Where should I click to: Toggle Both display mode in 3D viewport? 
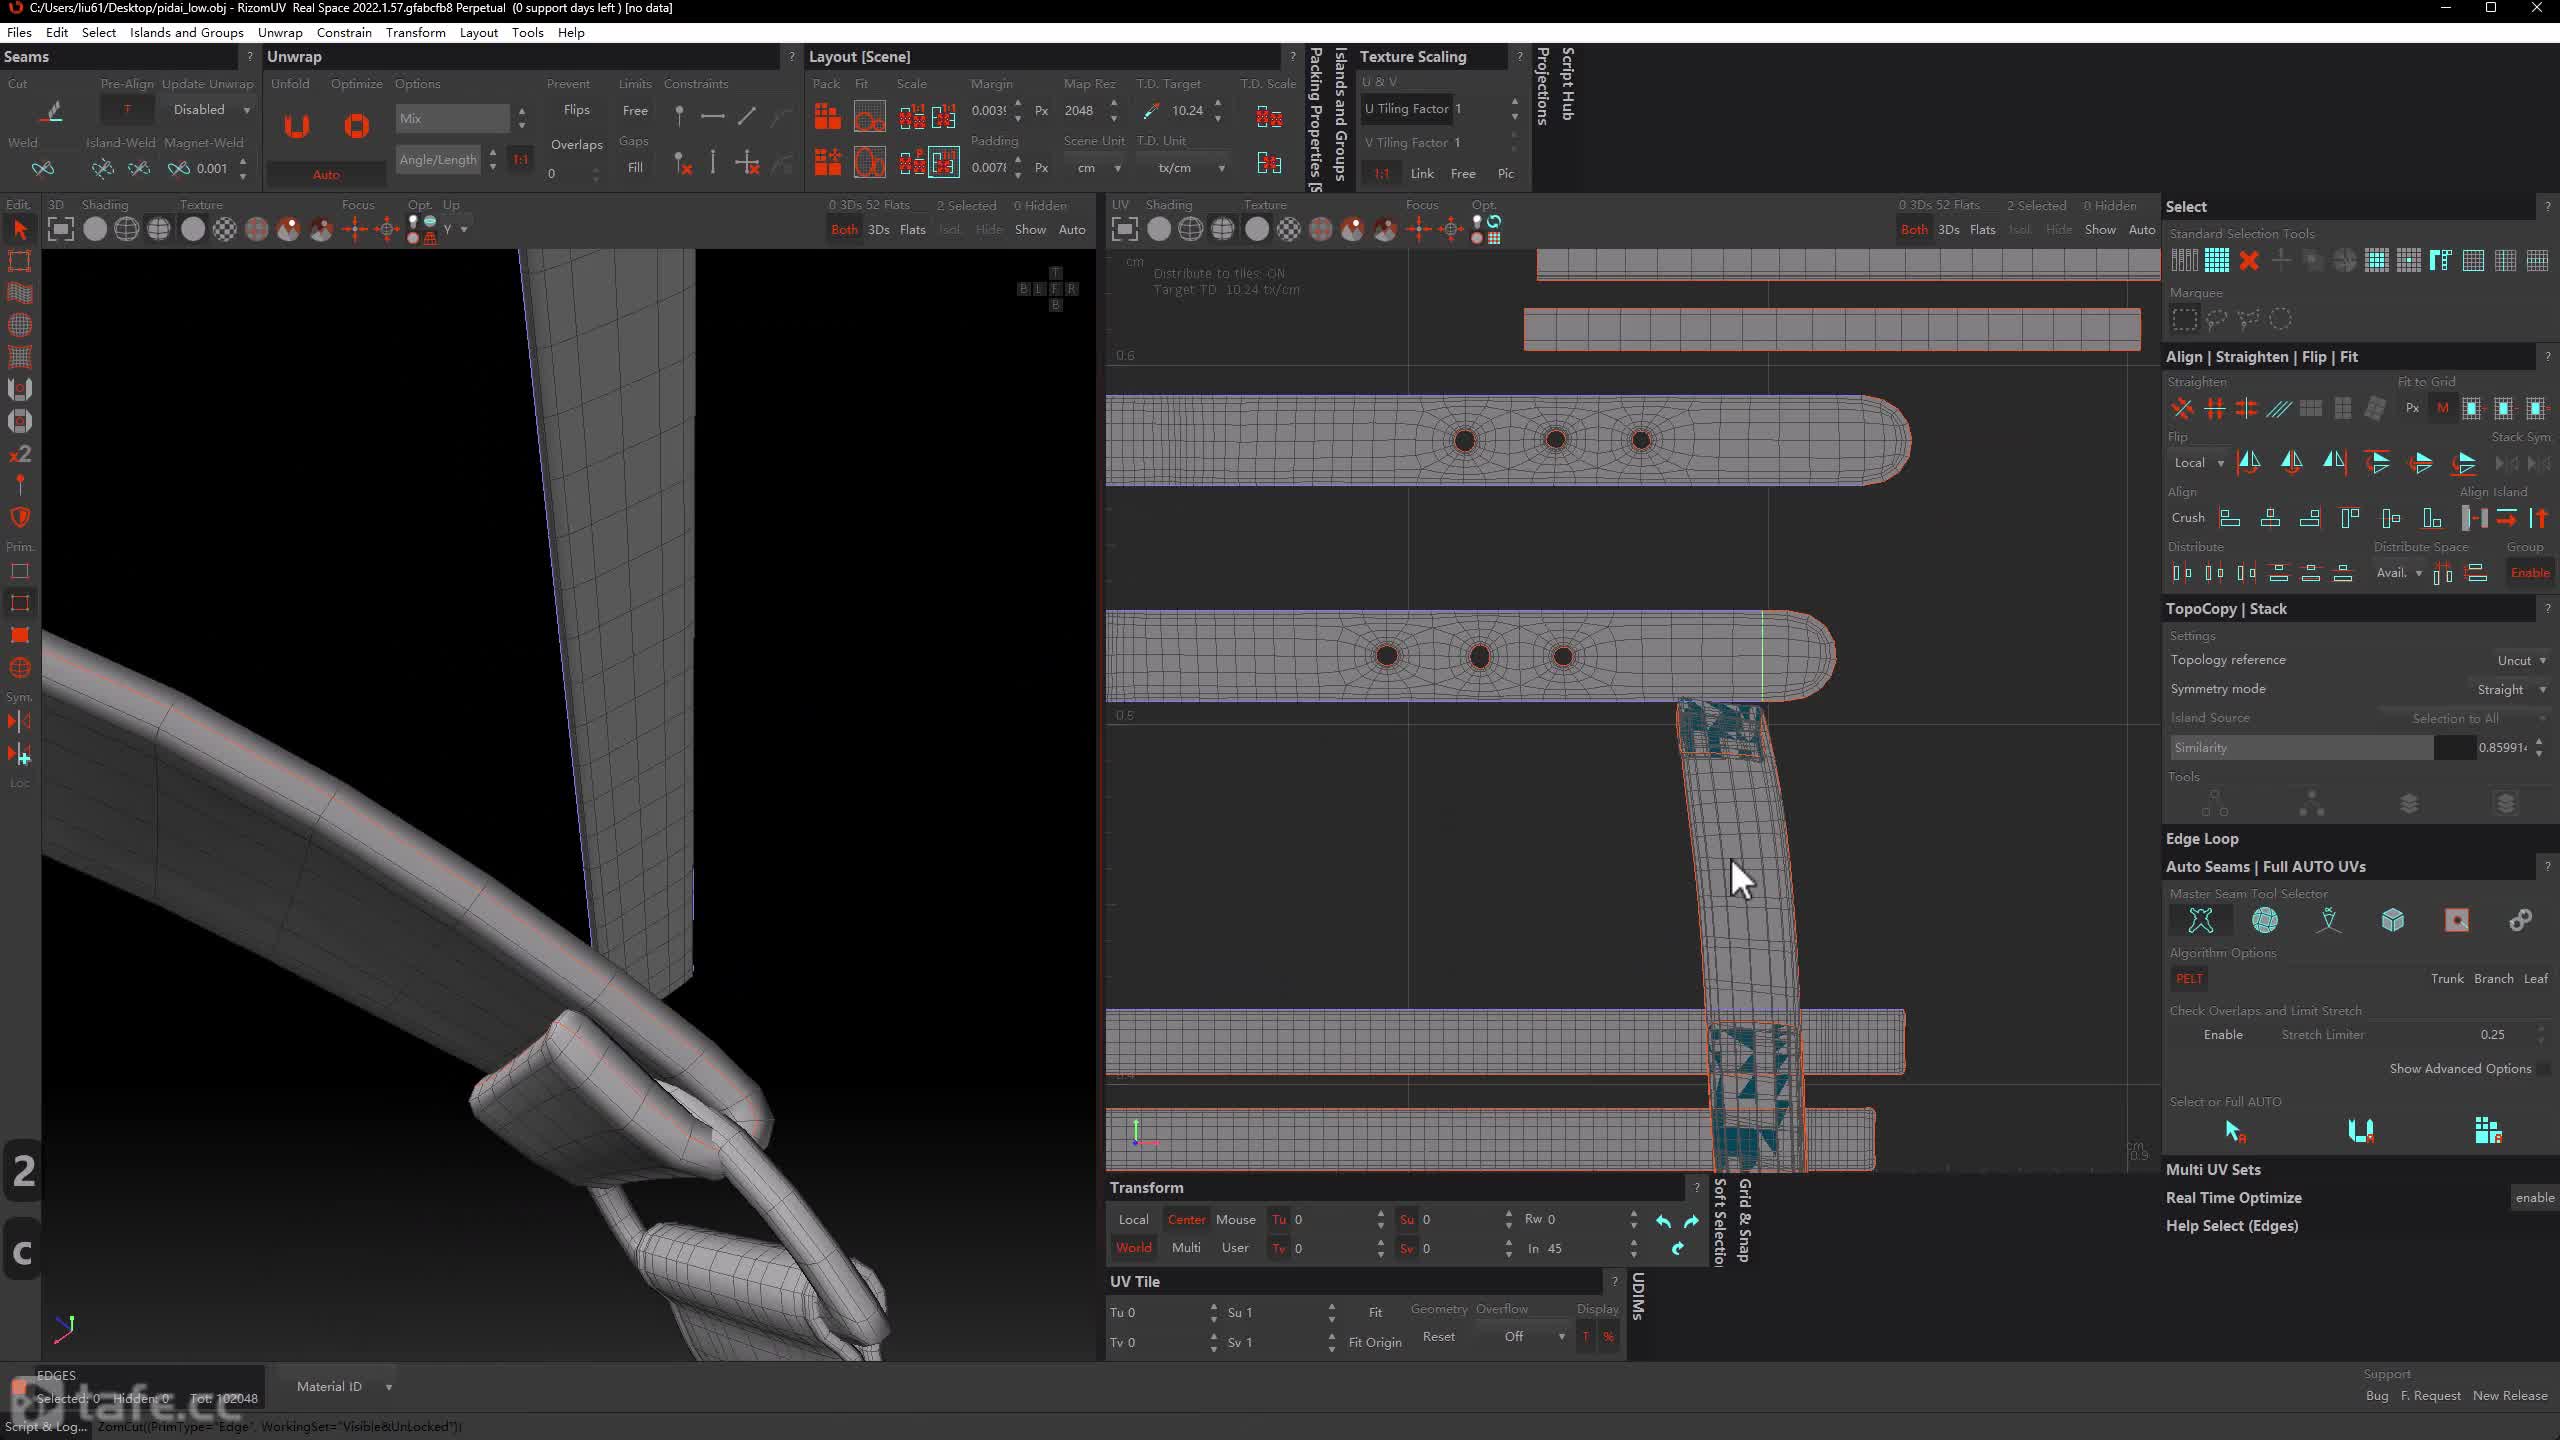[844, 230]
